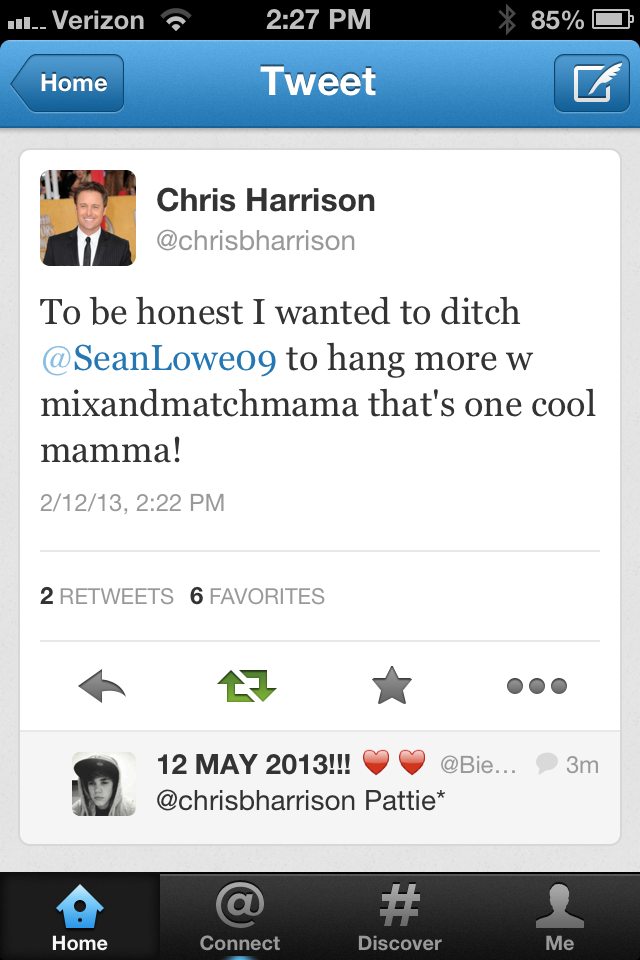Open the @chrisbharrison handle
Screen dimensions: 640x960
coord(255,241)
